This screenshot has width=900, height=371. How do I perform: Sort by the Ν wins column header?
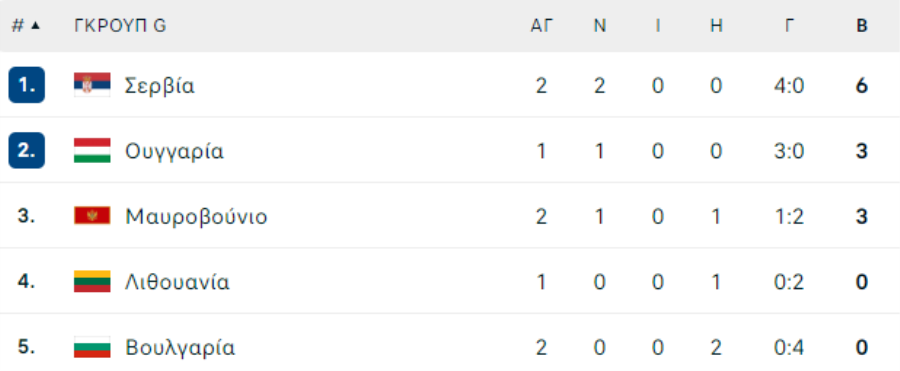(x=600, y=26)
